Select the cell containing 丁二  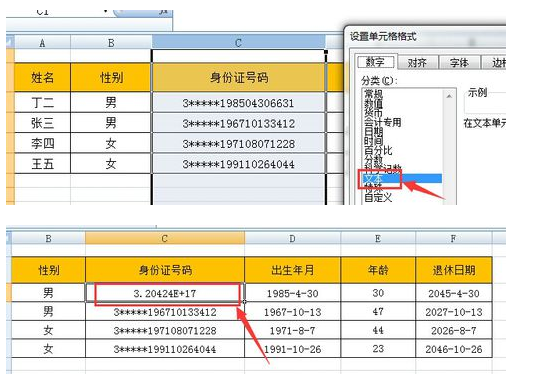click(x=42, y=102)
